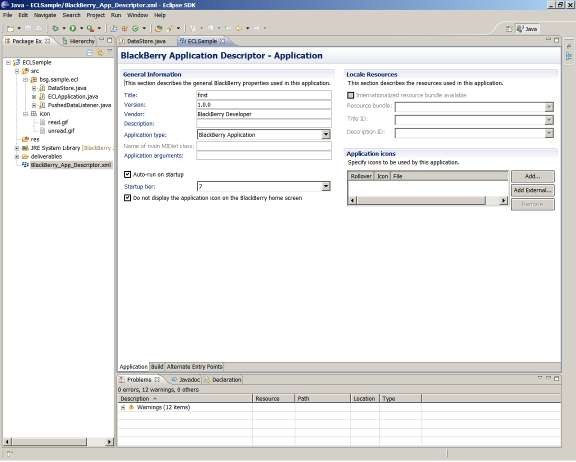Click the Add... button for icons
The image size is (576, 462).
(533, 176)
